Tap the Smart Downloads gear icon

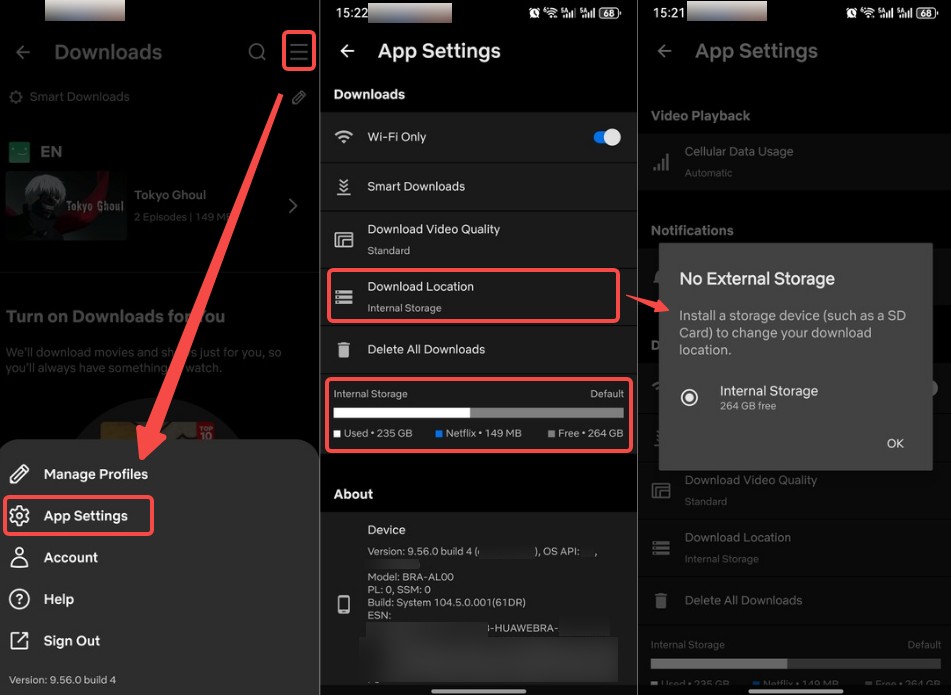tap(15, 97)
